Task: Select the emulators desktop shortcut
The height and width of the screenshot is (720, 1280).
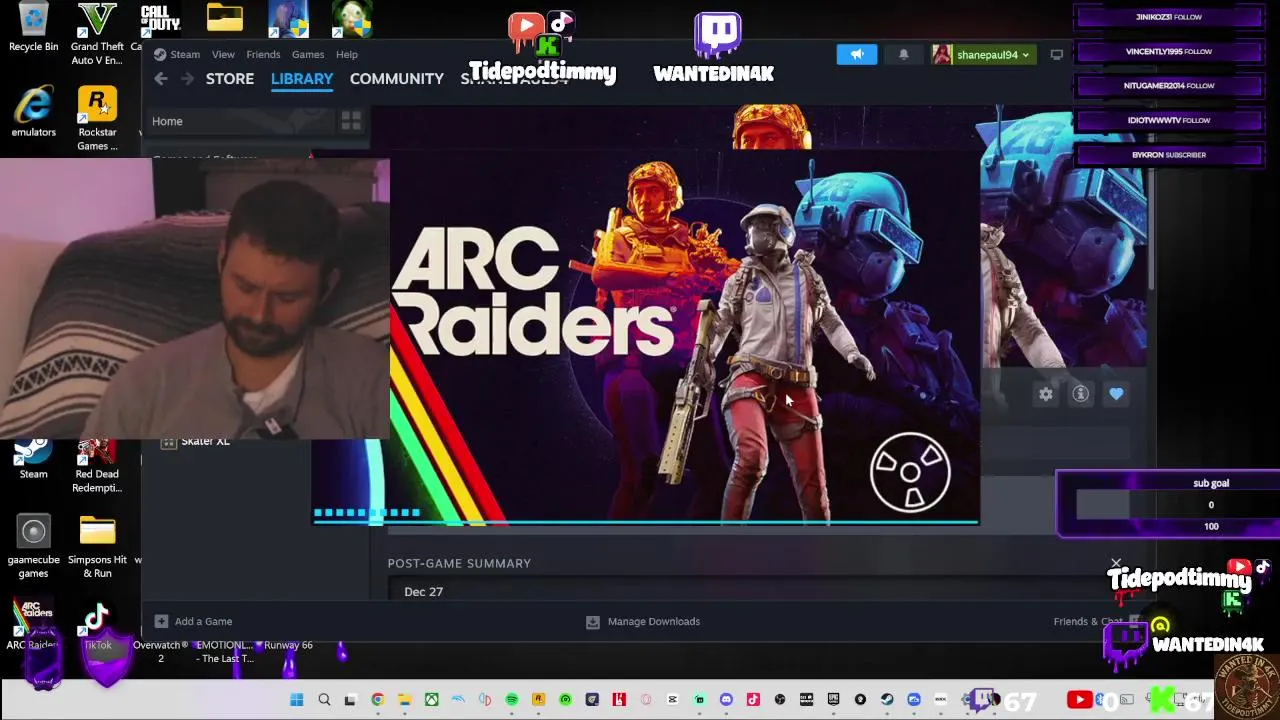Action: (33, 112)
